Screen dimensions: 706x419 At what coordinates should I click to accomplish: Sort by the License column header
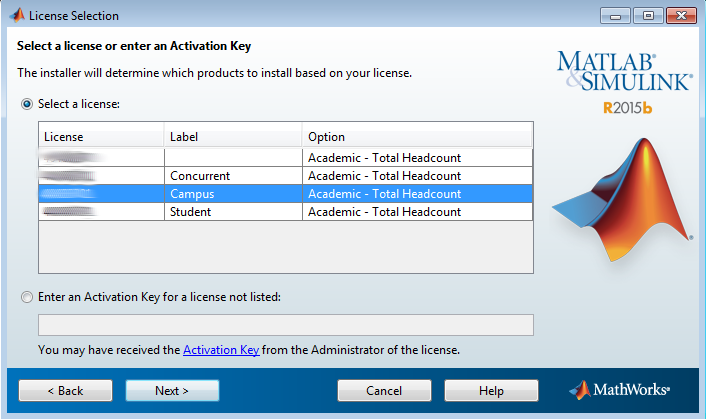point(101,136)
